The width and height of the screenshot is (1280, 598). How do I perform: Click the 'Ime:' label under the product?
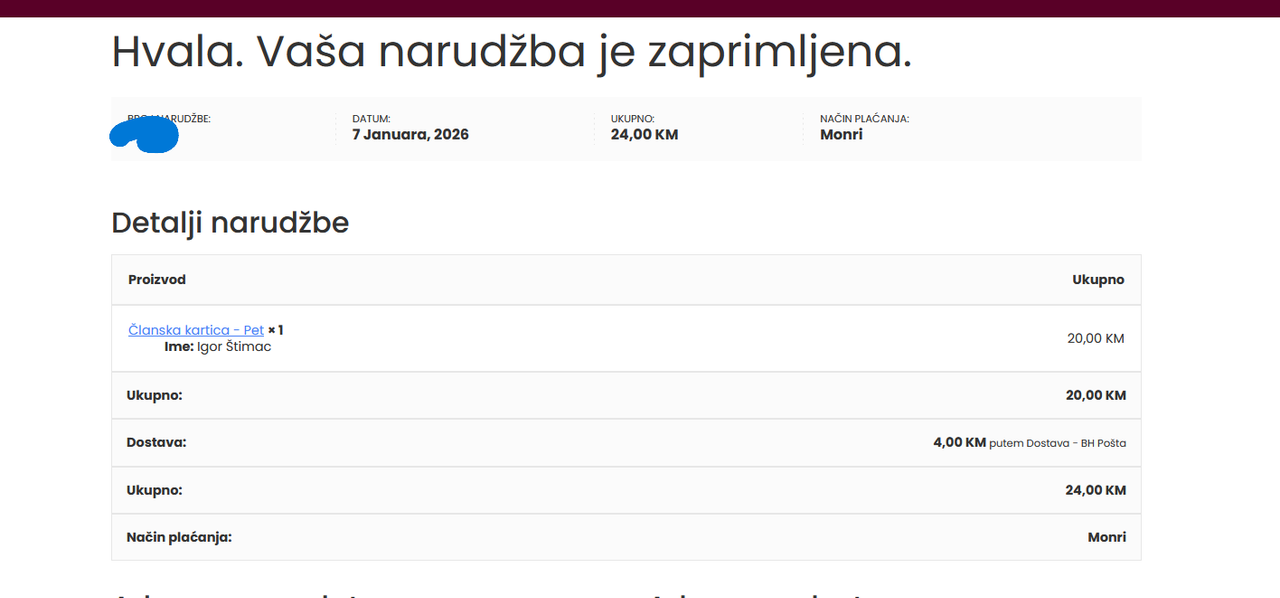179,347
